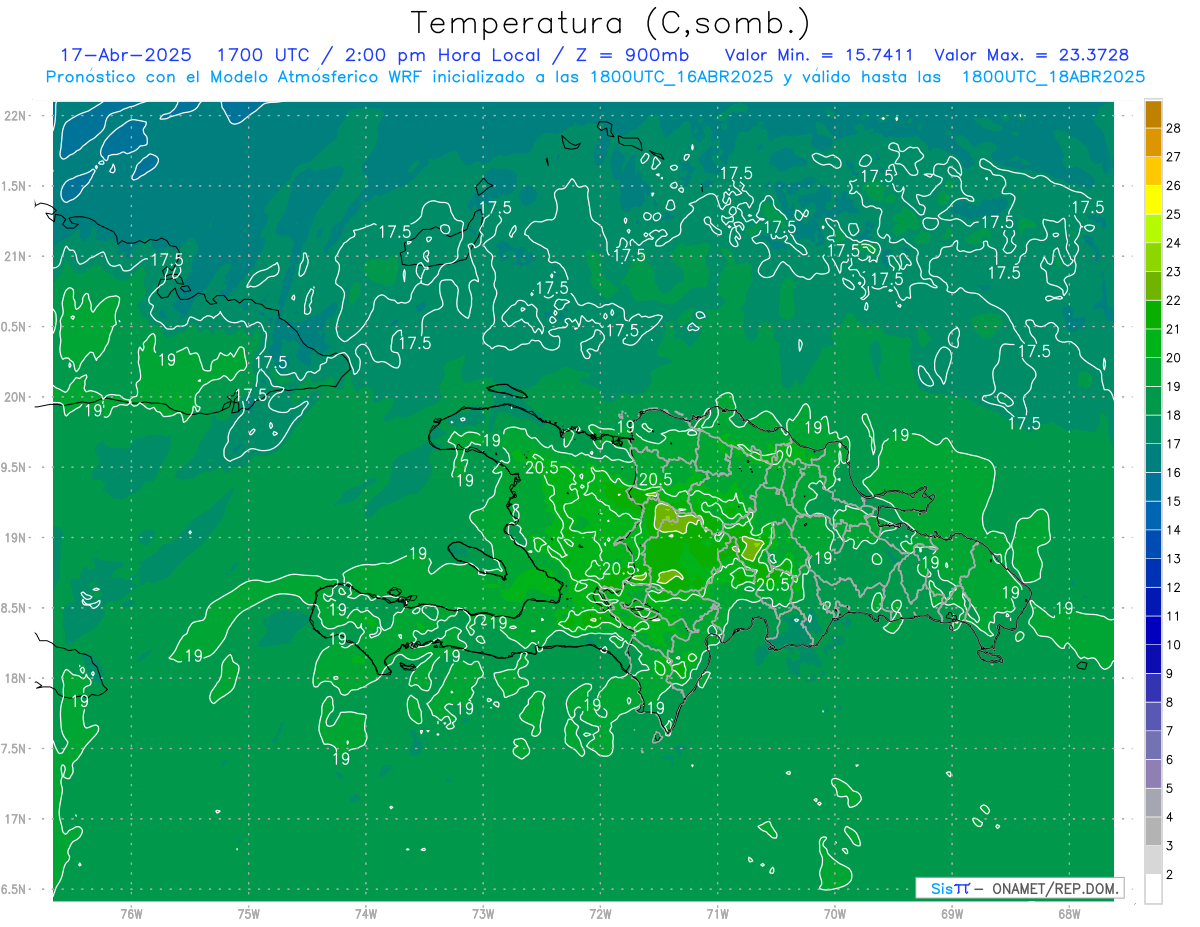Click the "72W" longitude axis label
The width and height of the screenshot is (1200, 927).
600,914
